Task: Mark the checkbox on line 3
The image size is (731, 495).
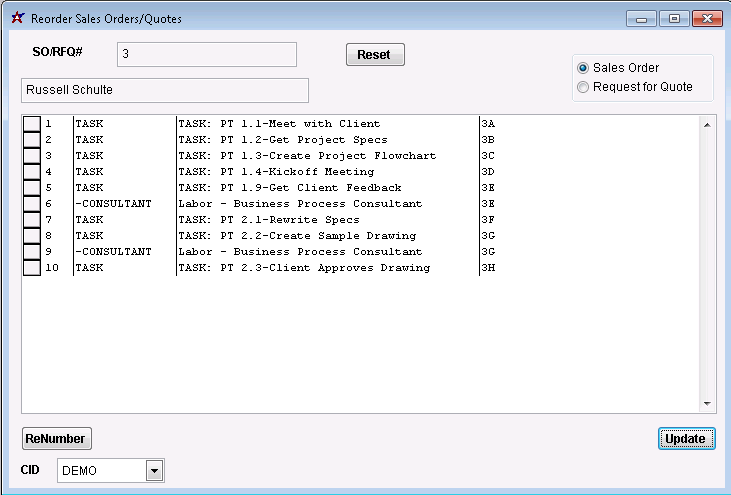Action: 32,156
